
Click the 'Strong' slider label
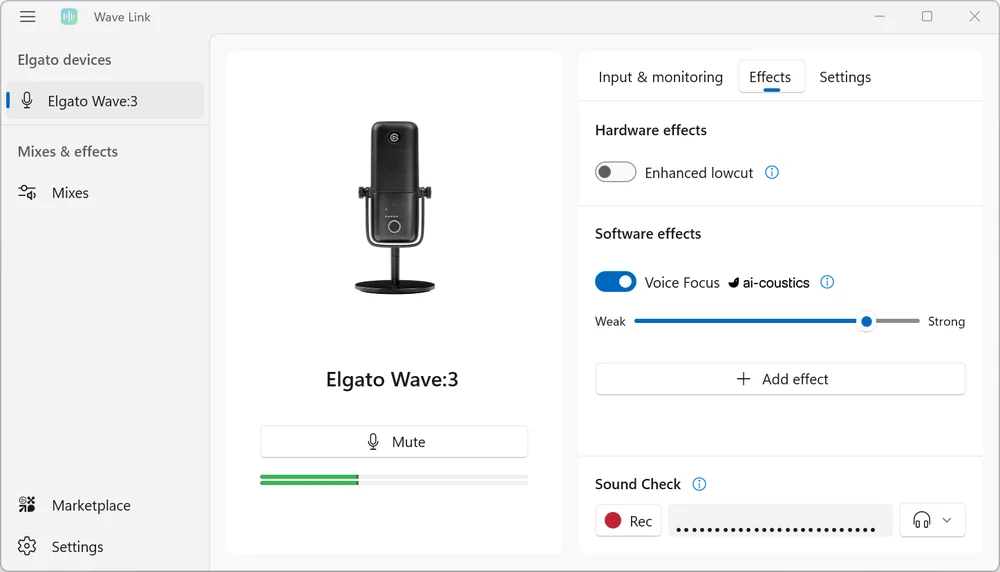946,321
